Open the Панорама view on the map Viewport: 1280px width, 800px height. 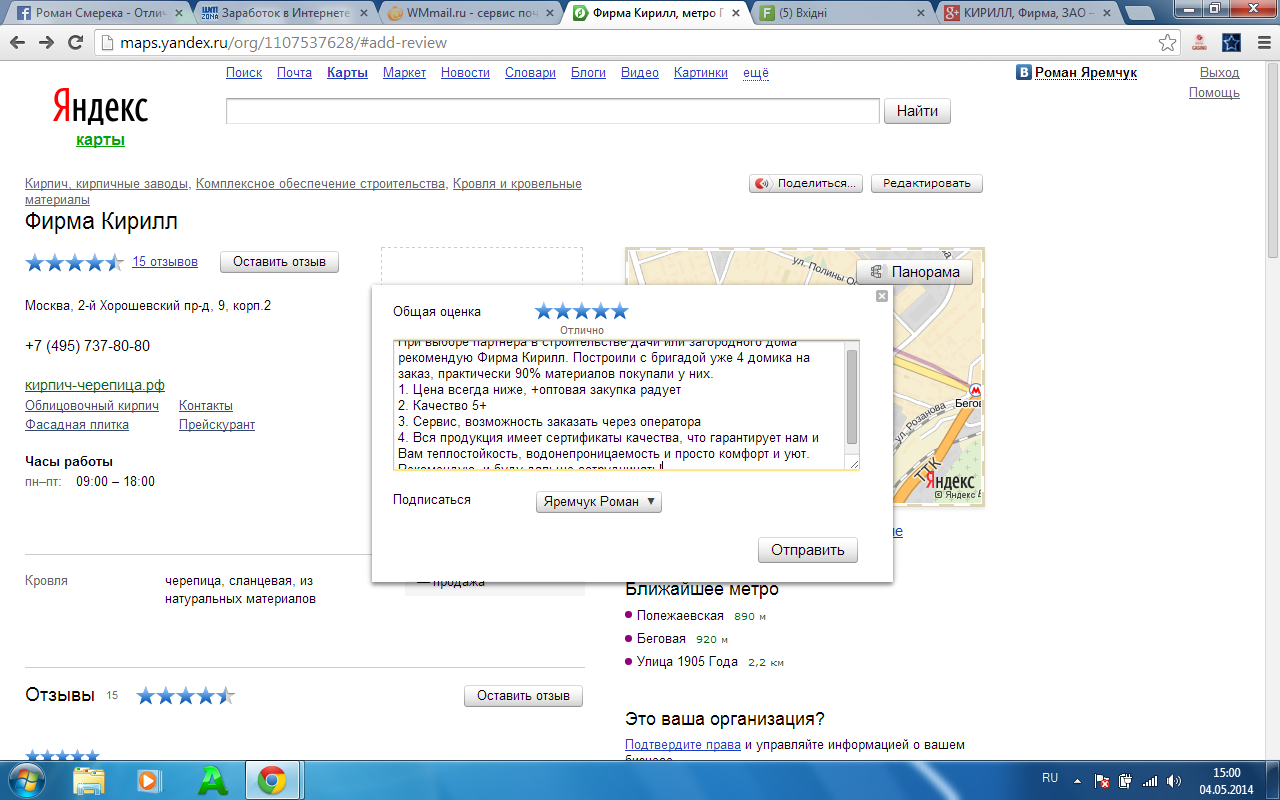(915, 272)
